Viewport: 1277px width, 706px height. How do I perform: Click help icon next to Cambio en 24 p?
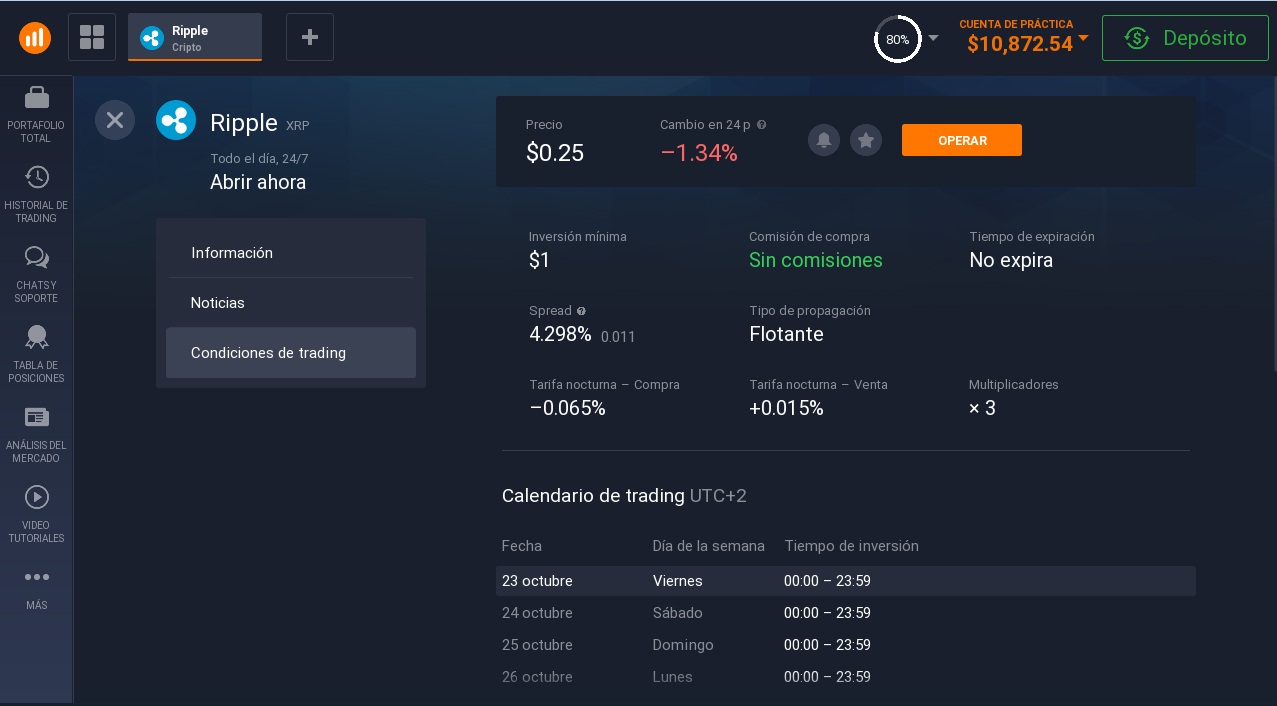[x=762, y=125]
